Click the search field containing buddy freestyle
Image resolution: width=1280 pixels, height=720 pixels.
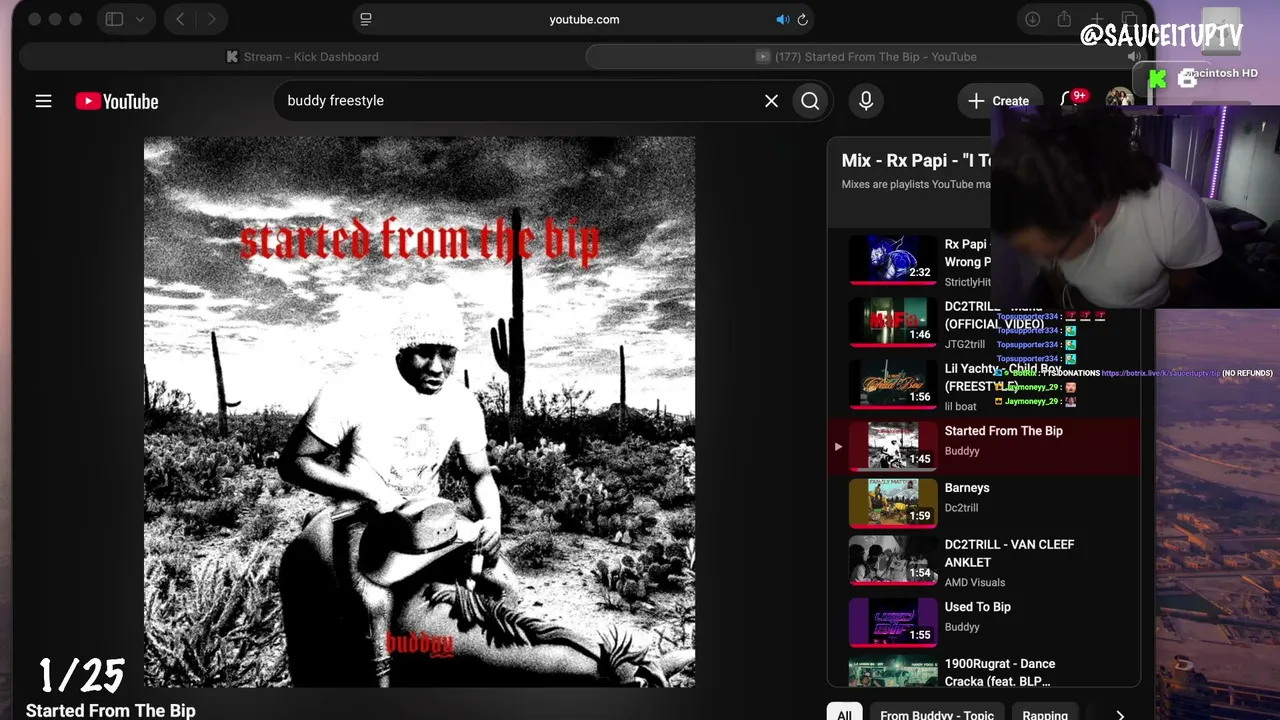tap(520, 101)
